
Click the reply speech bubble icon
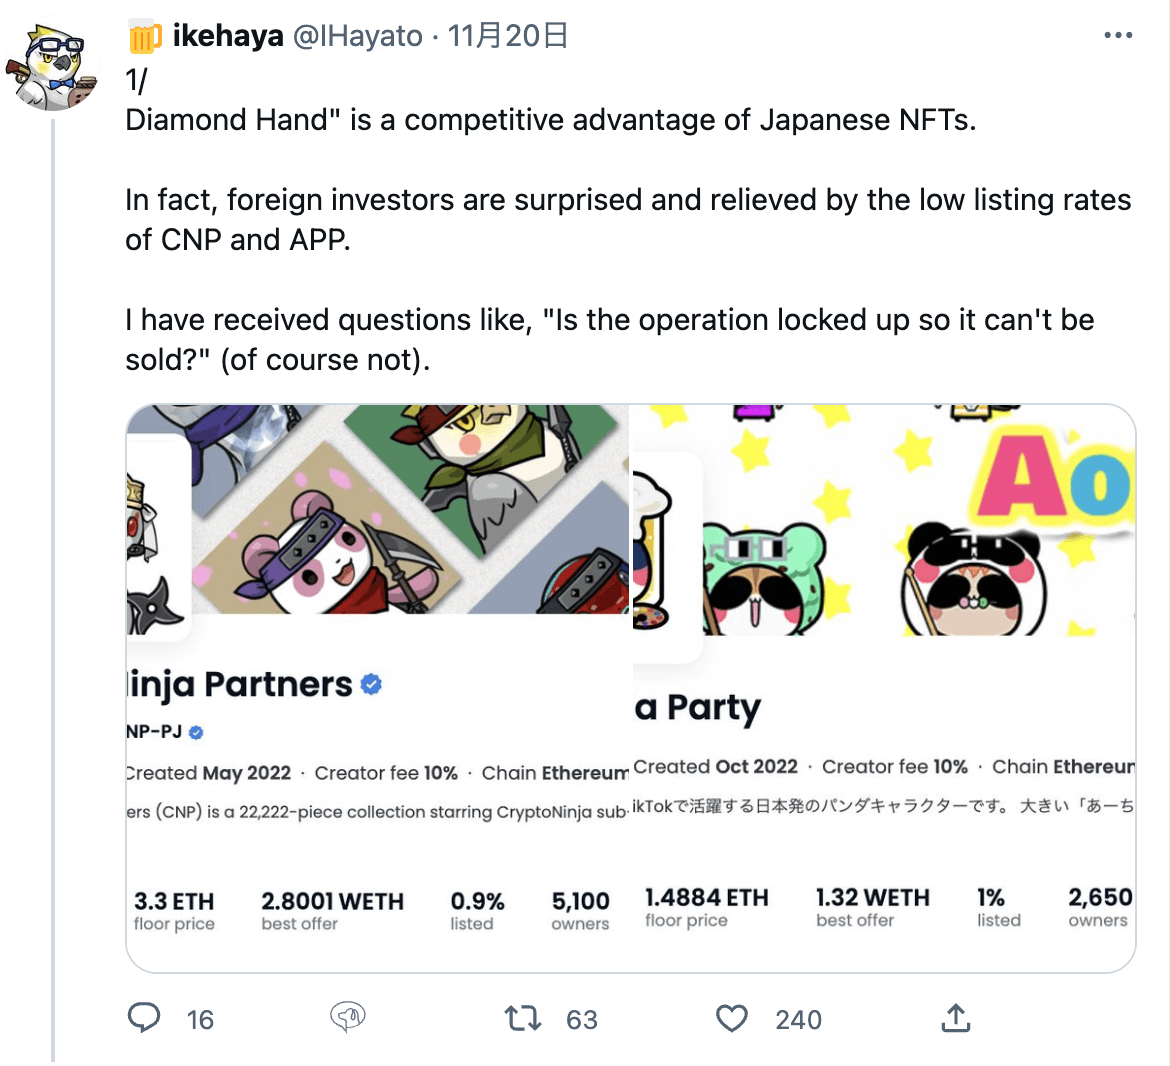pos(145,1018)
